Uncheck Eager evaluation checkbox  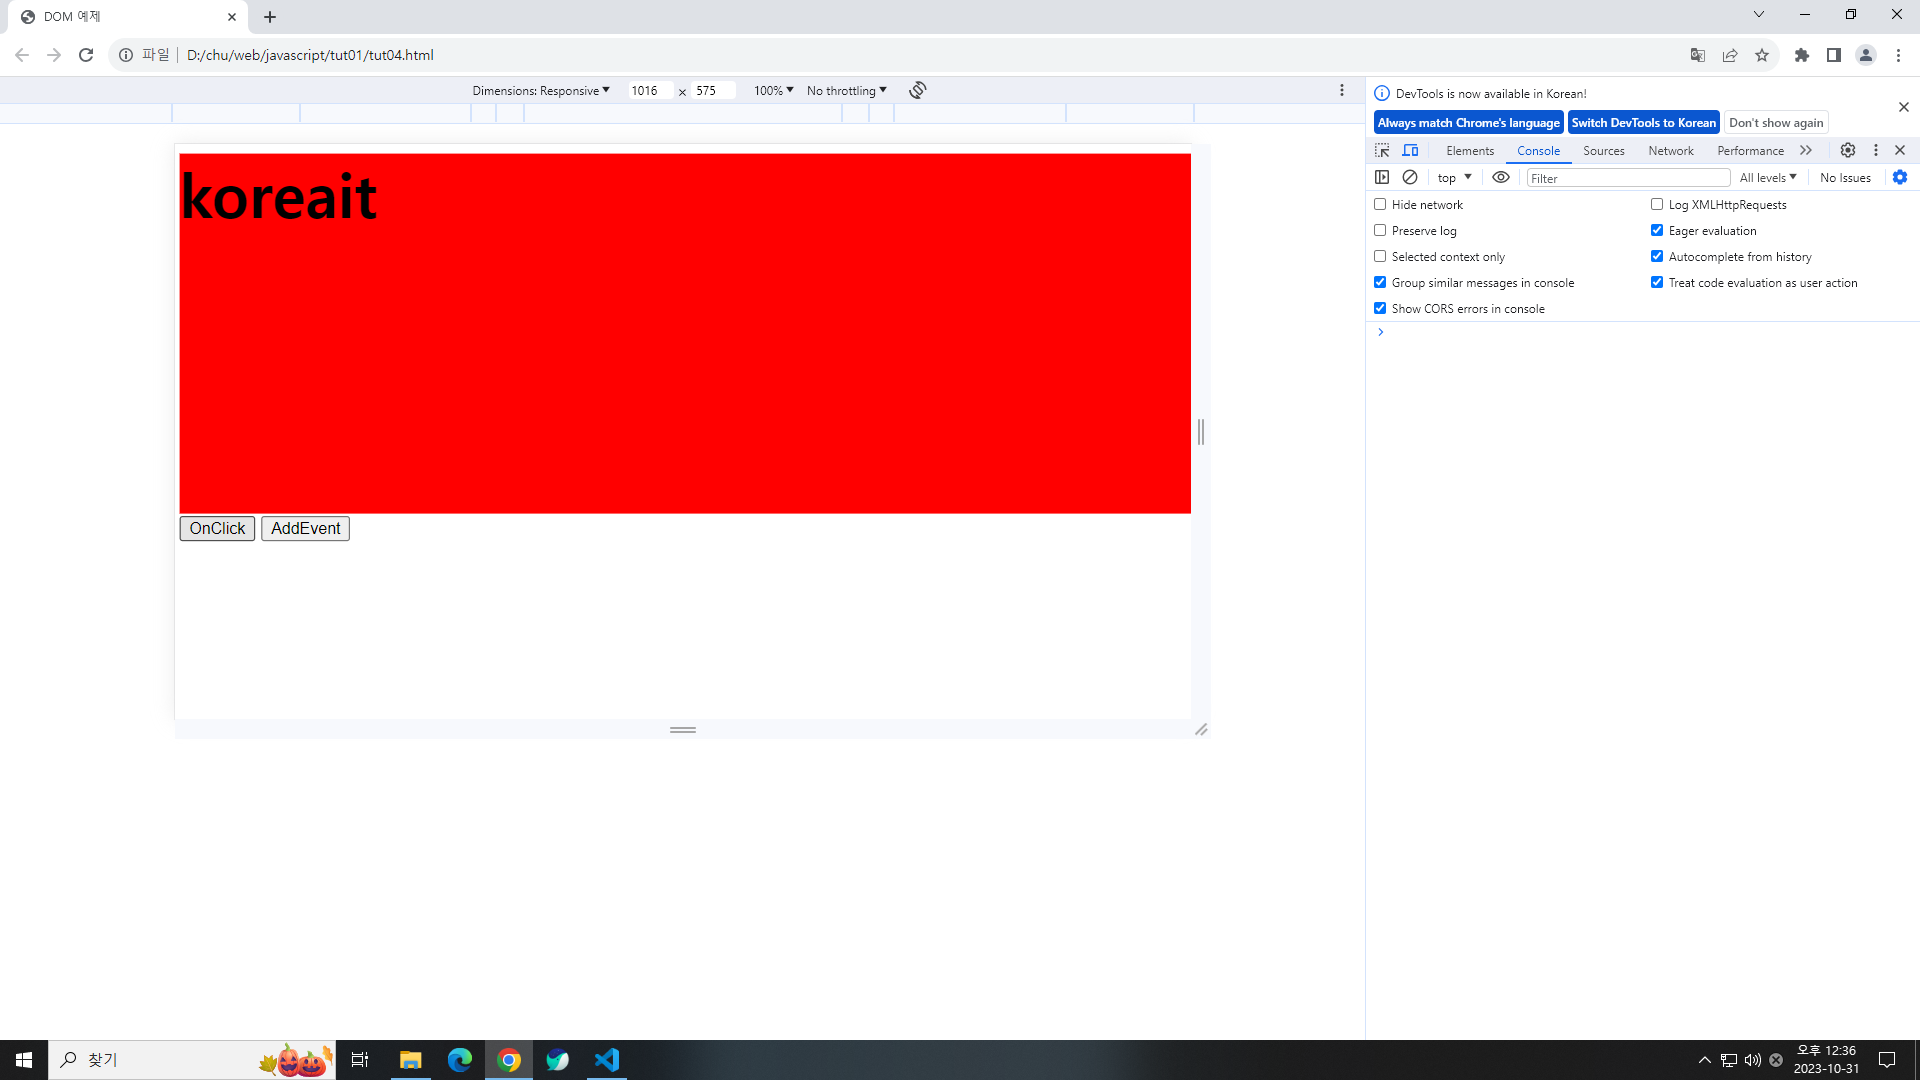(1657, 230)
